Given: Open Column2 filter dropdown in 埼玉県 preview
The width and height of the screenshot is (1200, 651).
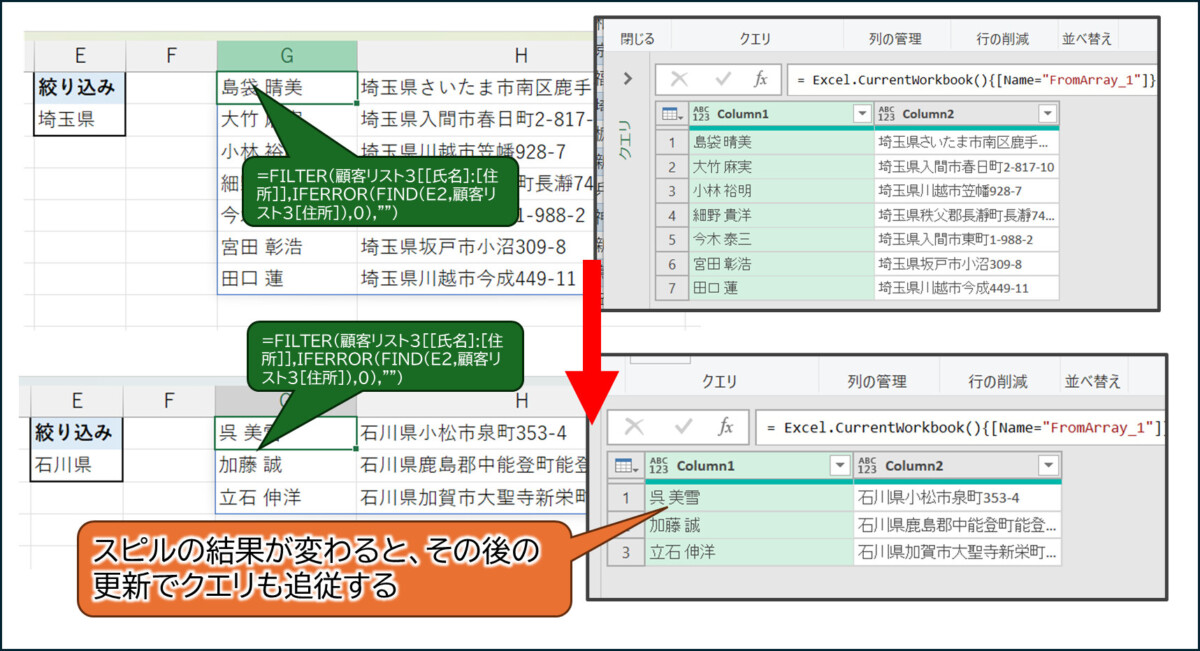Looking at the screenshot, I should pos(1048,114).
